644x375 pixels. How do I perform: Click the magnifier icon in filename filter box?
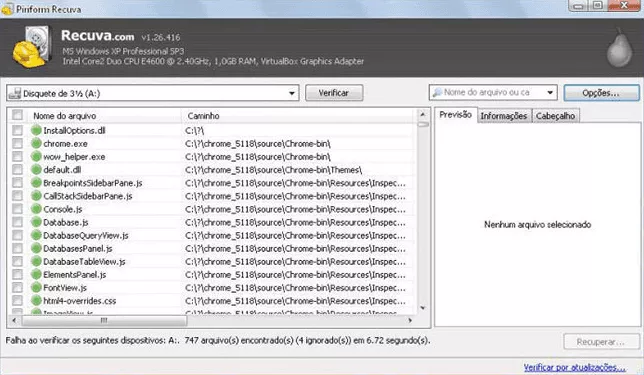[437, 92]
